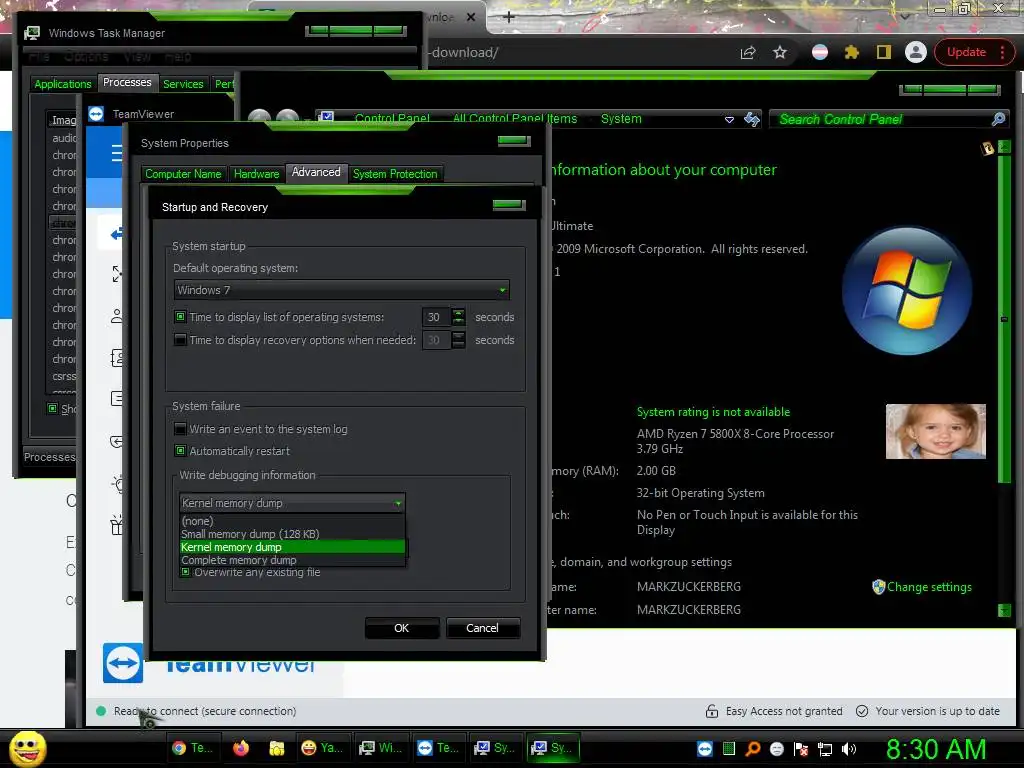This screenshot has height=768, width=1024.
Task: Disable Automatically restart checkbox
Action: [180, 451]
